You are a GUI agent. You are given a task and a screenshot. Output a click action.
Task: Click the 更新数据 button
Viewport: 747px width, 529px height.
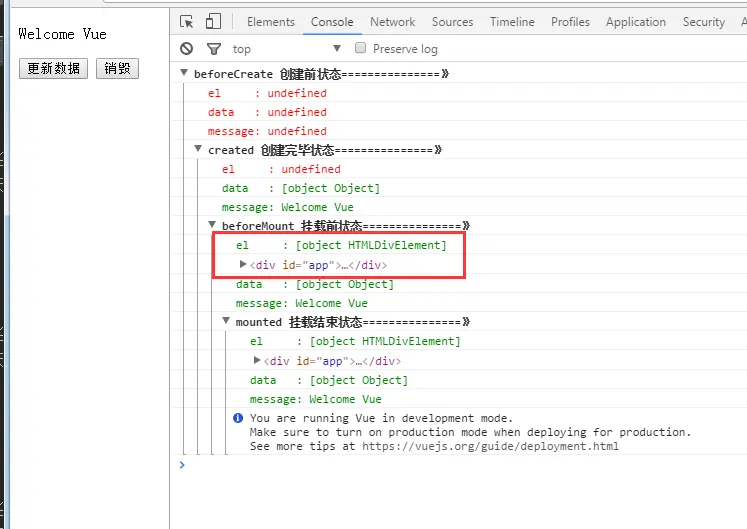coord(53,69)
